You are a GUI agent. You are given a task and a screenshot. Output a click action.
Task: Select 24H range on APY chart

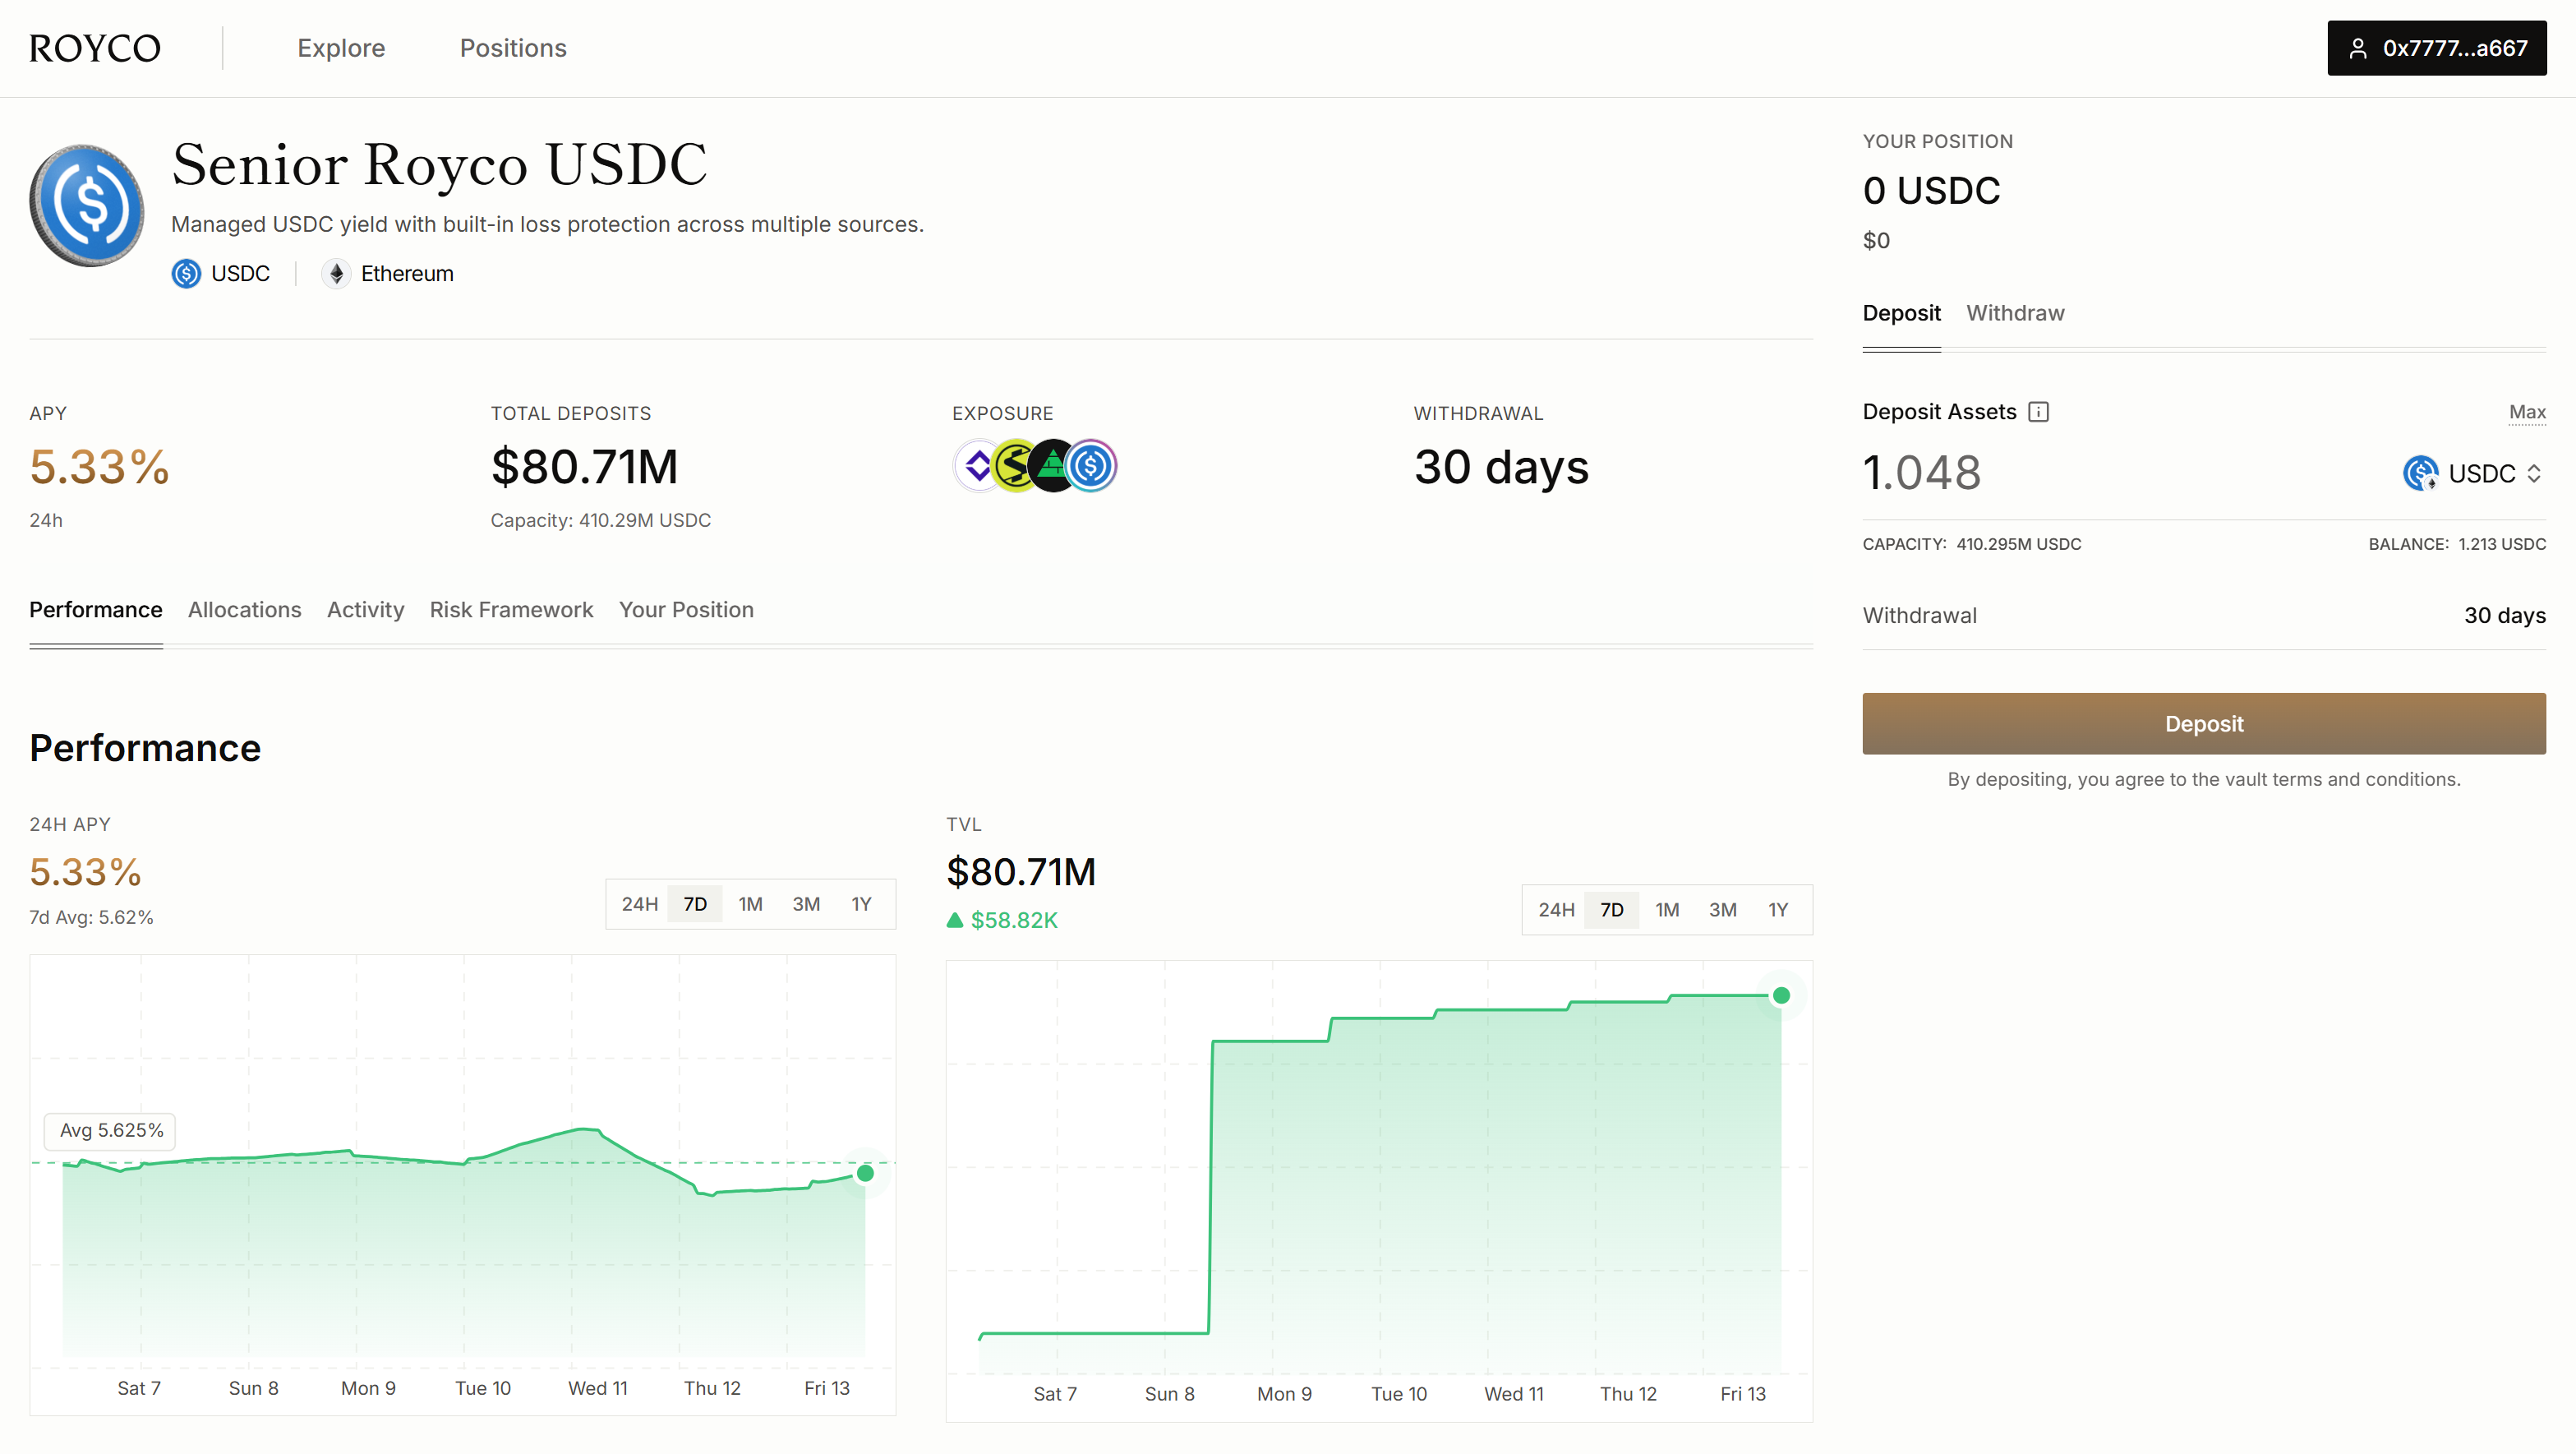(x=639, y=904)
